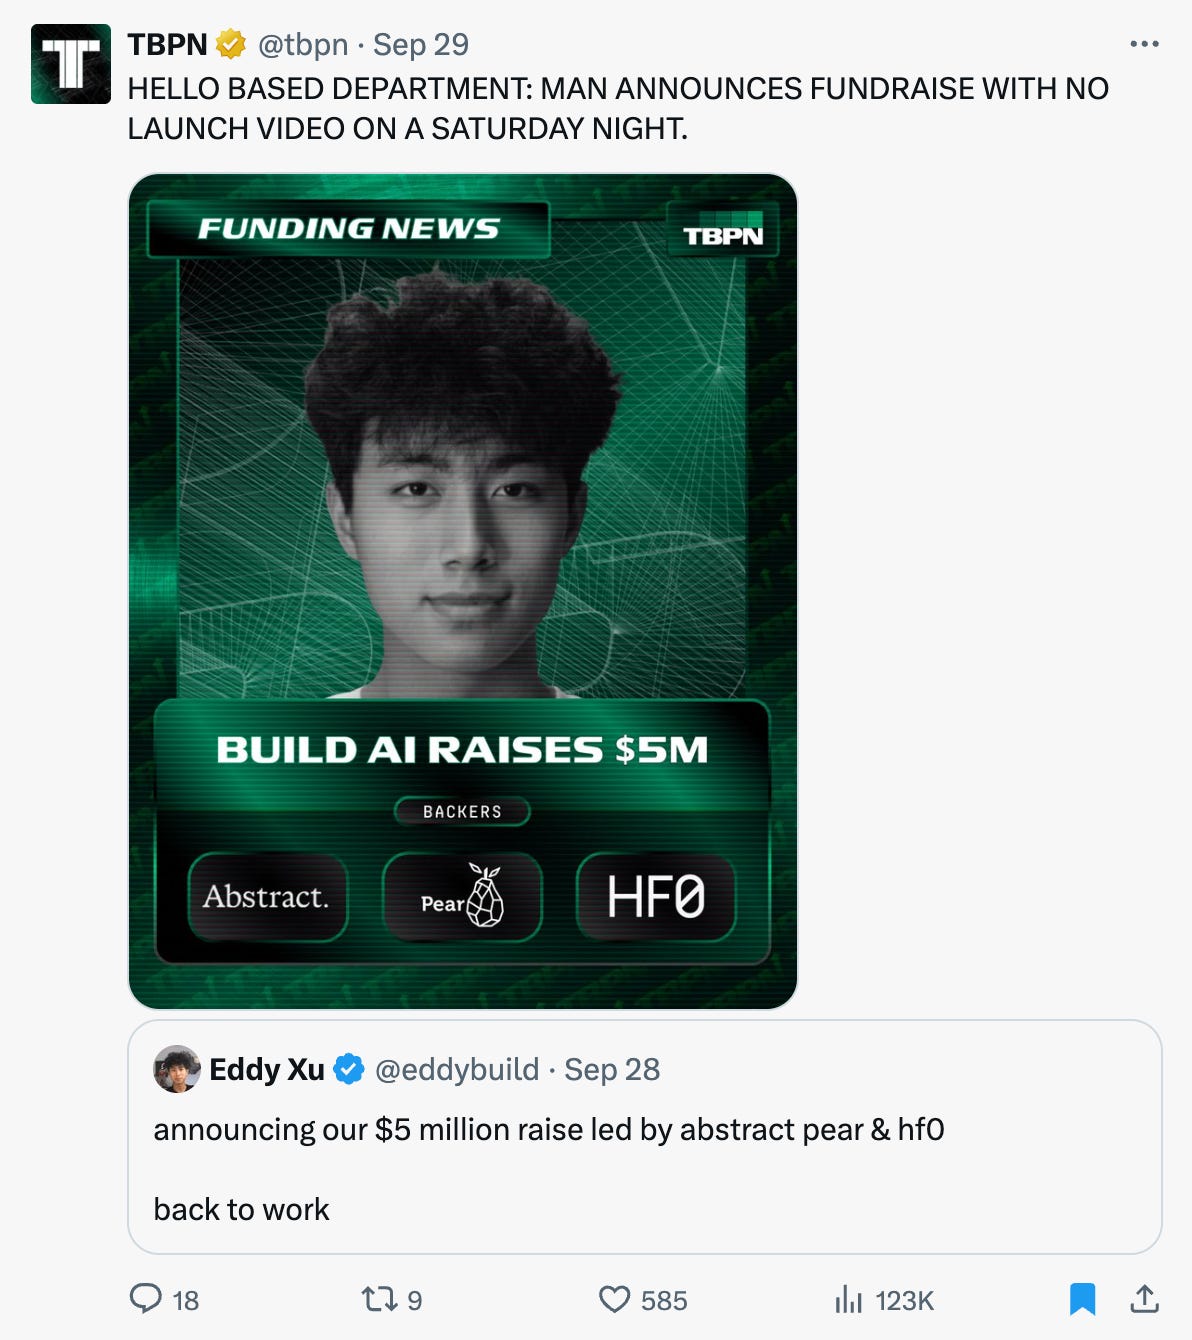Click the Eddy Xu display name
Viewport: 1192px width, 1340px height.
click(267, 1069)
